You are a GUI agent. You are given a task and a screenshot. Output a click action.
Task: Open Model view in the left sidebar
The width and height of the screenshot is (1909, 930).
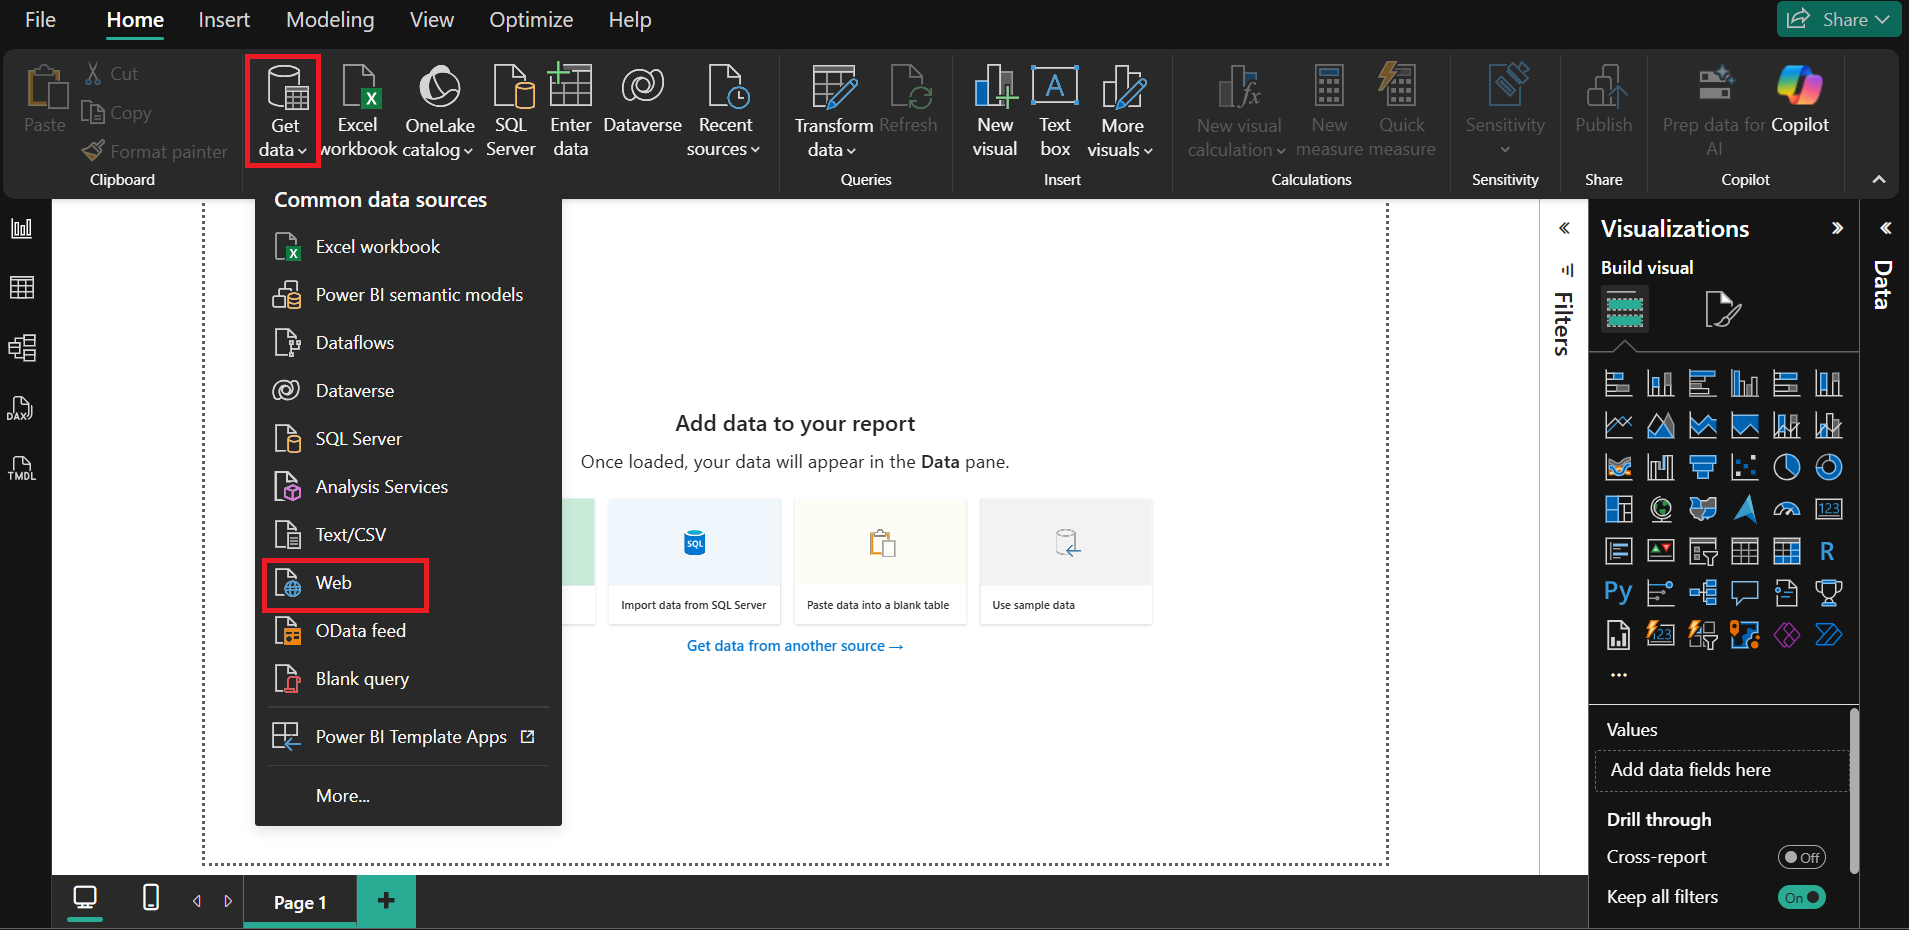pos(21,348)
